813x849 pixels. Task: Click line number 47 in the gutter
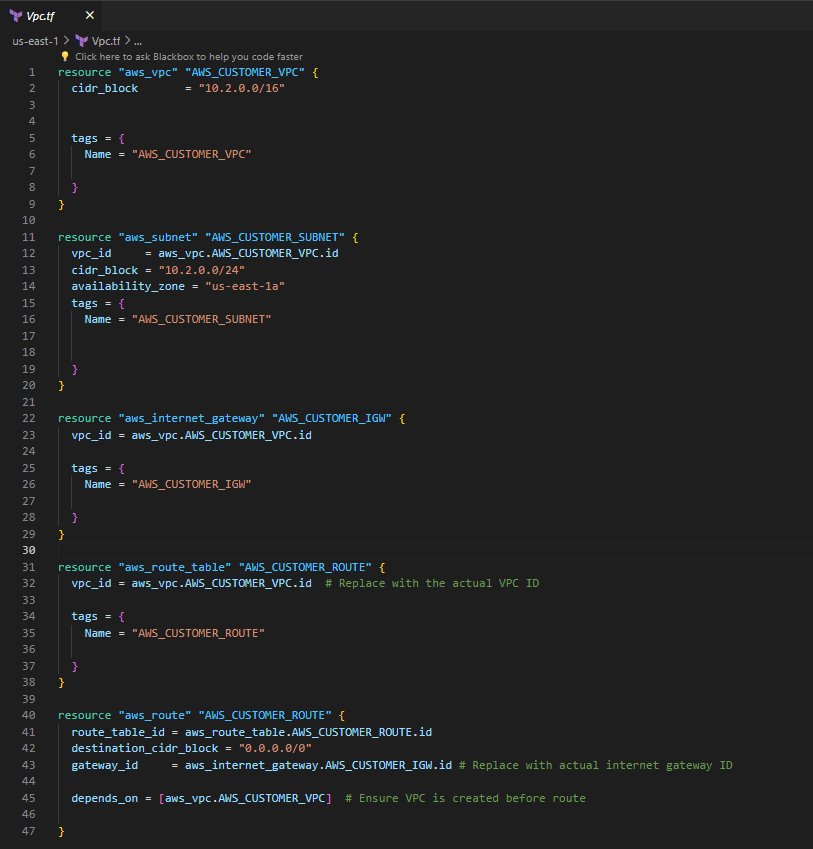(29, 831)
